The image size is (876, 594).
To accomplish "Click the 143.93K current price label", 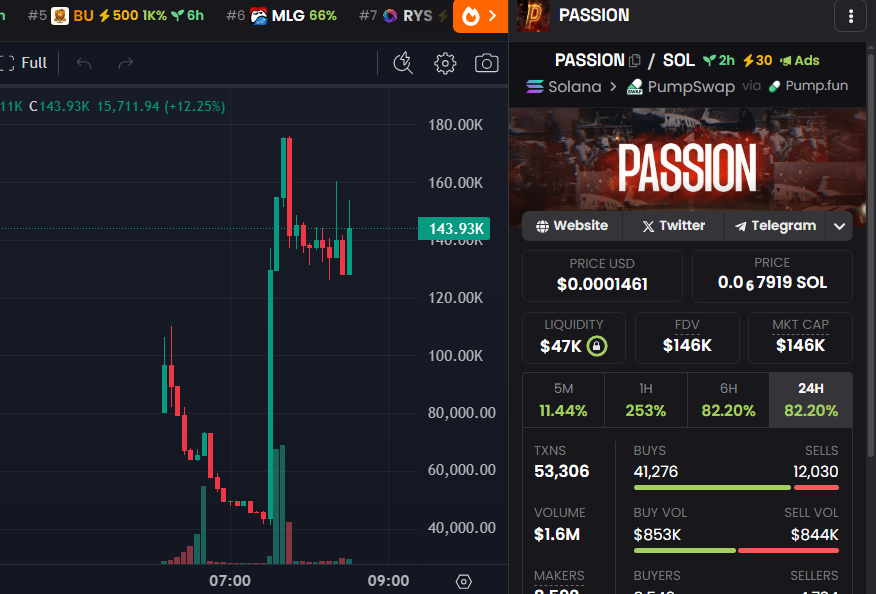I will 454,229.
